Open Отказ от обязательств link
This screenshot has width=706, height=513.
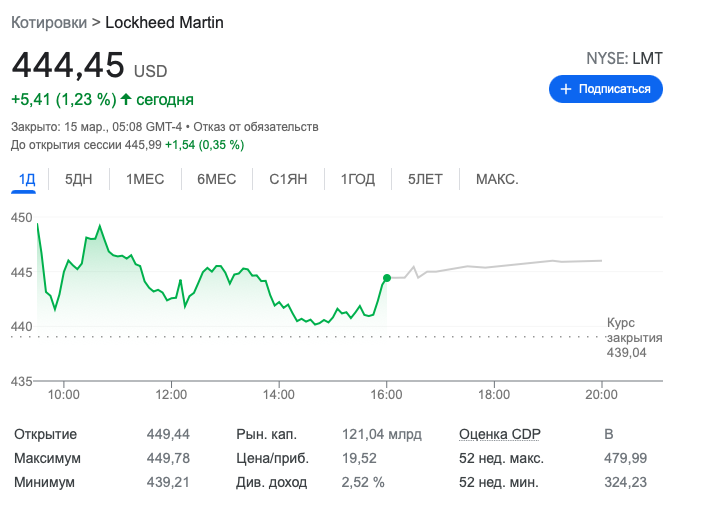click(255, 127)
